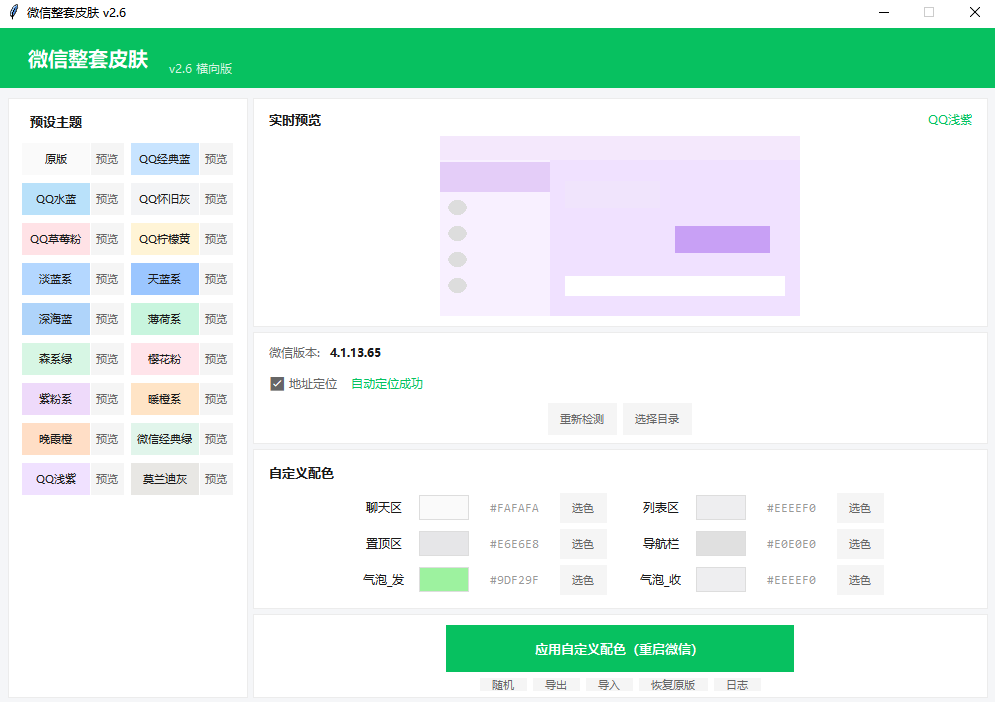The image size is (995, 702).
Task: Preview the 莫兰迪灰 theme
Action: tap(216, 479)
